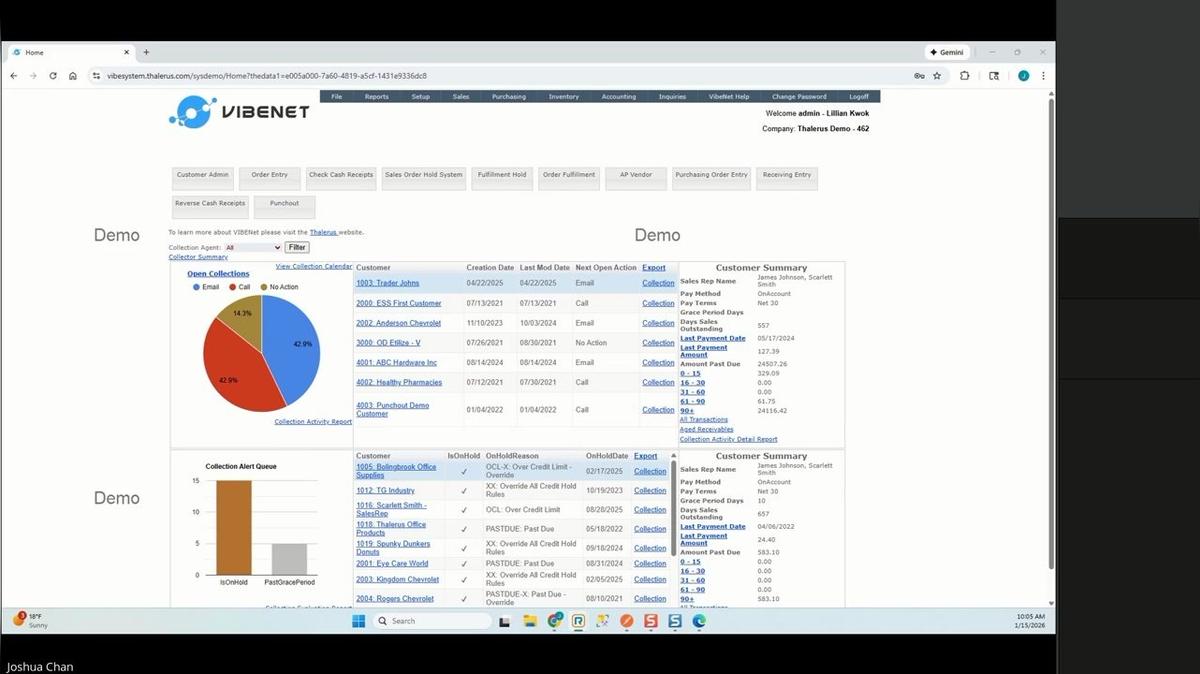Open the Gemini button in the browser toolbar

[x=946, y=52]
